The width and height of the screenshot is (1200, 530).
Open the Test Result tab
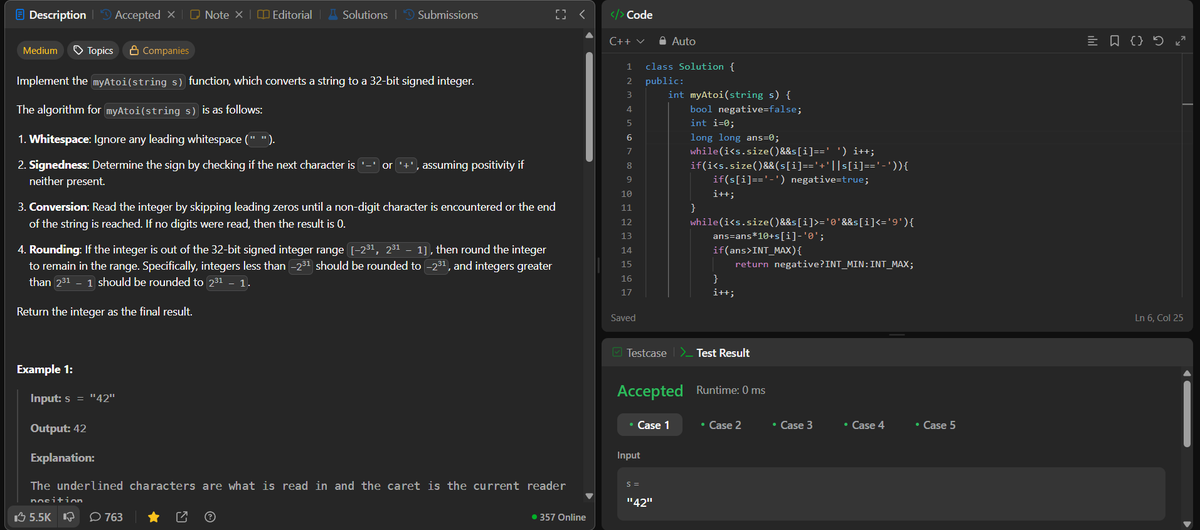[714, 353]
